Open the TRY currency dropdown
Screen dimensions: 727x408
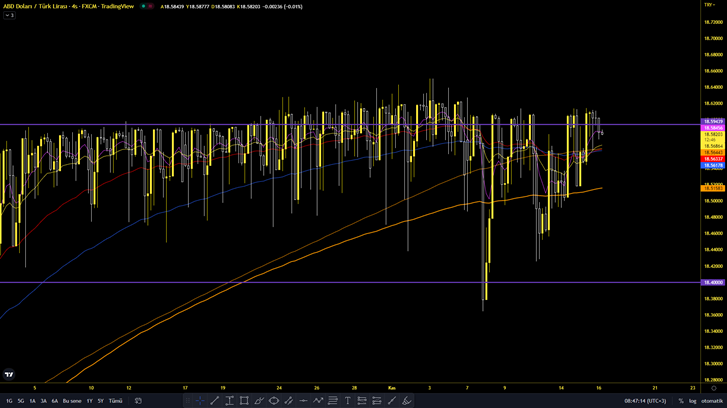708,5
